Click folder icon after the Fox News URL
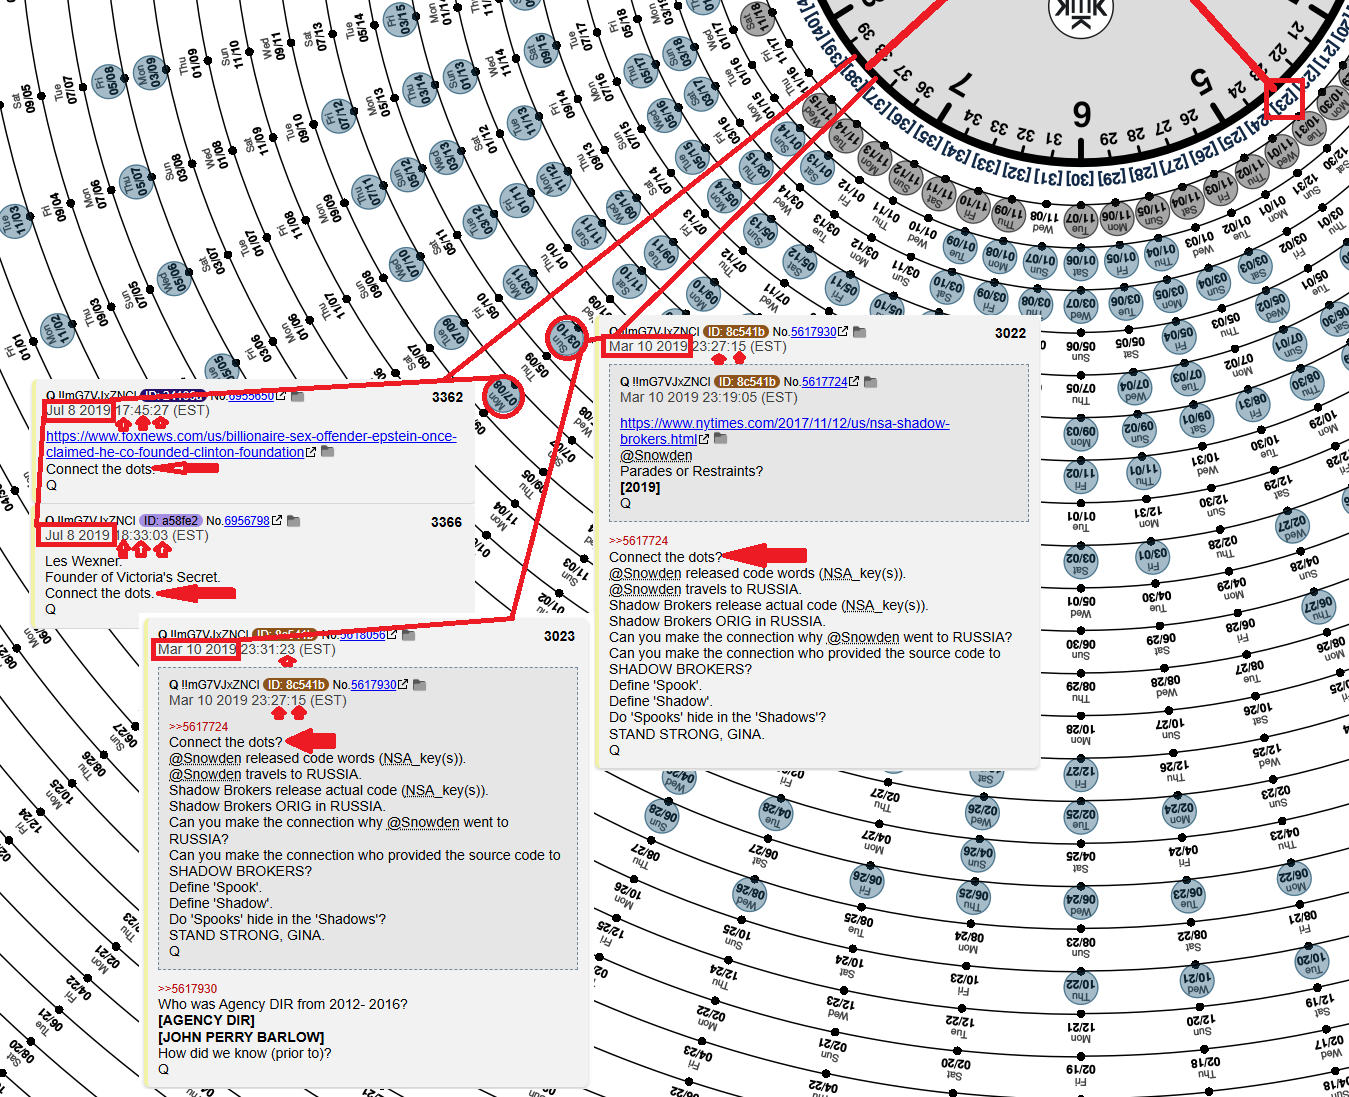The height and width of the screenshot is (1097, 1349). 327,452
